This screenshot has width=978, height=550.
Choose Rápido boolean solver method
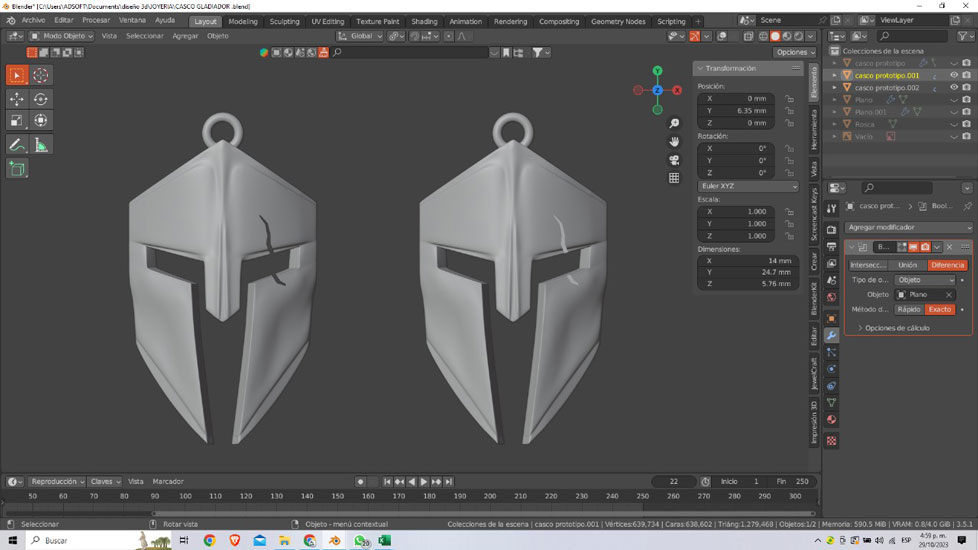click(x=907, y=309)
